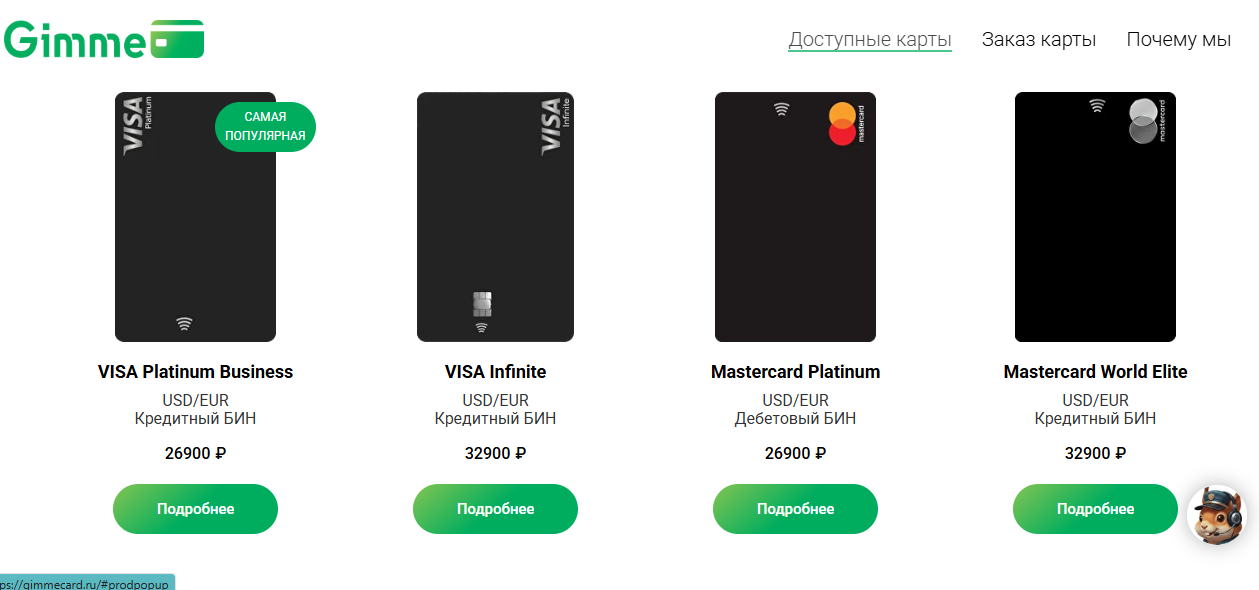The height and width of the screenshot is (590, 1259).
Task: Click the Mastercard logo on Platinum card
Action: [843, 122]
